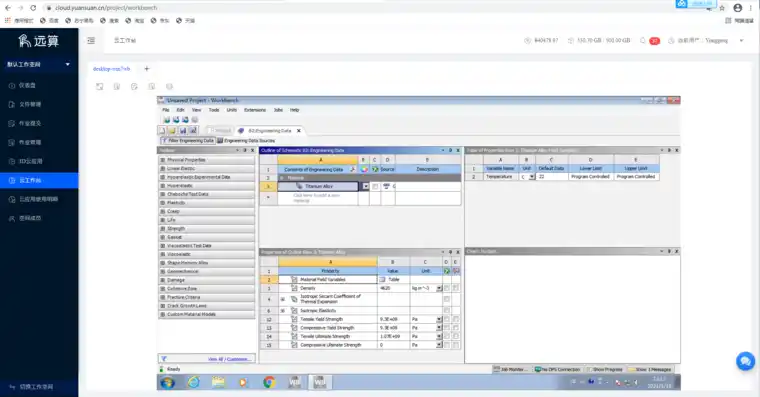Viewport: 760px width, 397px height.
Task: Open the Extensions menu
Action: (255, 110)
